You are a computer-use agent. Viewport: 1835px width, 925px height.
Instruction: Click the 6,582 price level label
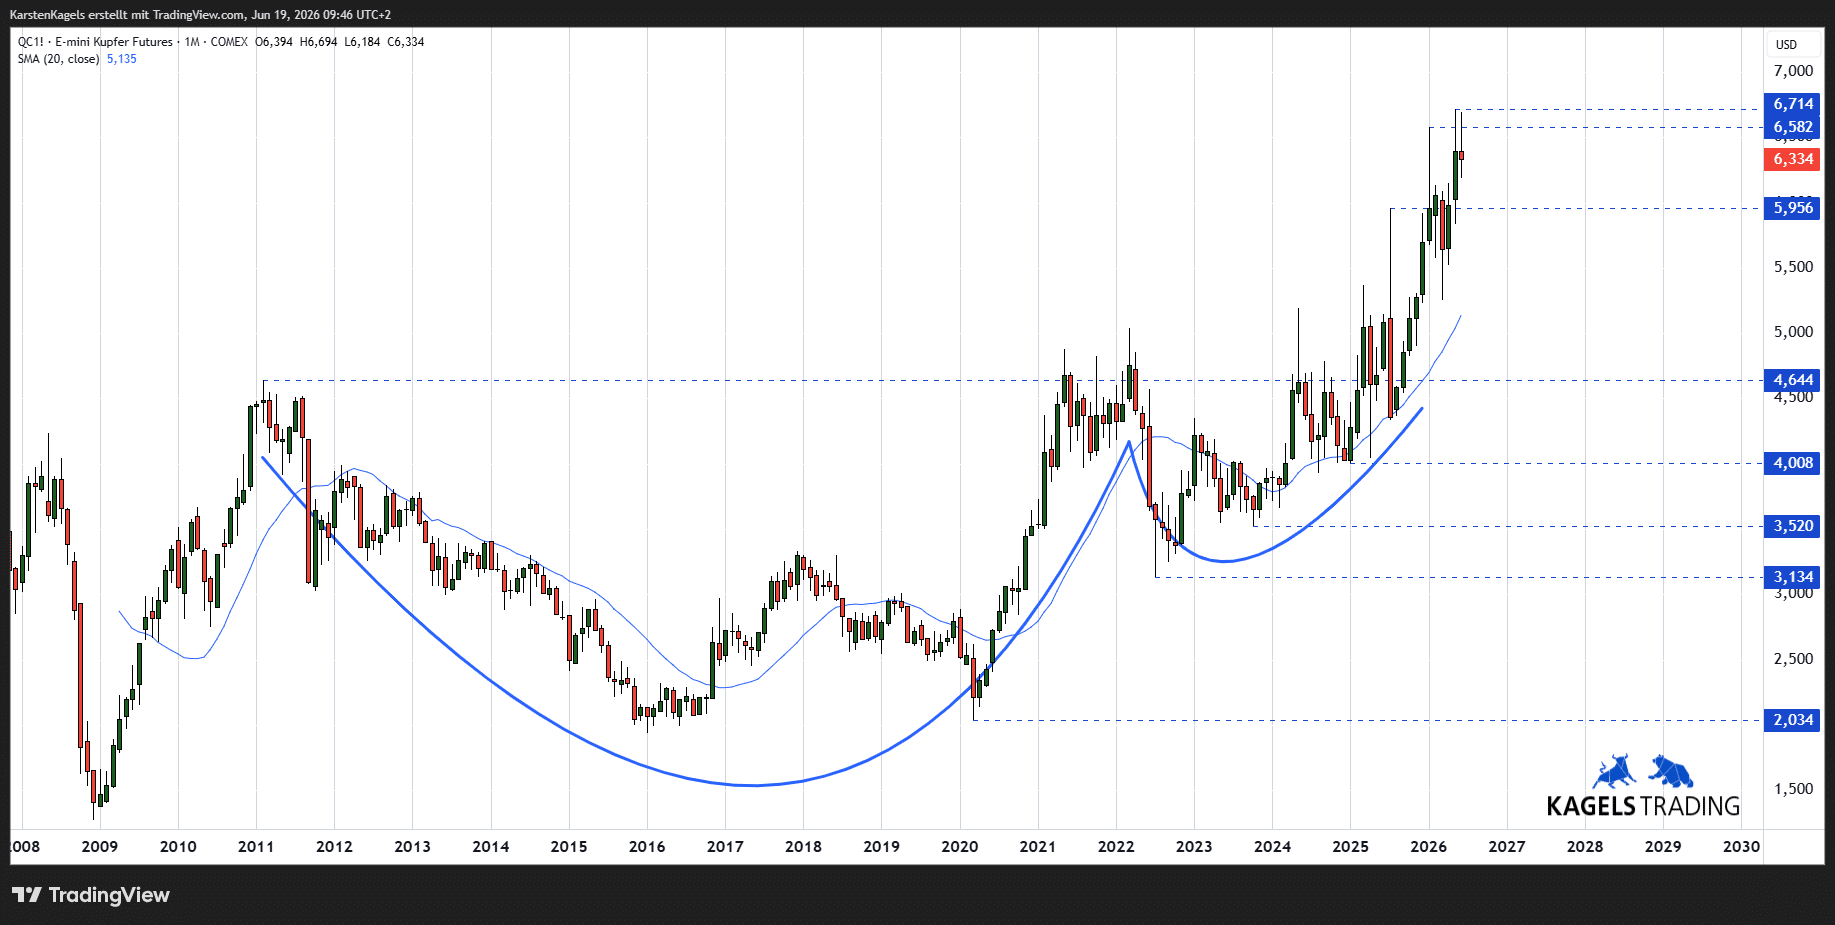point(1792,127)
